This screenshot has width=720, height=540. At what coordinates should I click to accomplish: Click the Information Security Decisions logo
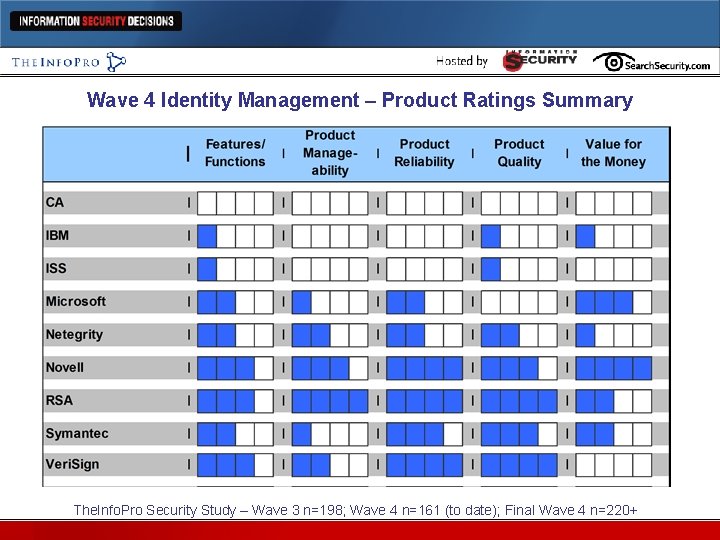[x=96, y=21]
